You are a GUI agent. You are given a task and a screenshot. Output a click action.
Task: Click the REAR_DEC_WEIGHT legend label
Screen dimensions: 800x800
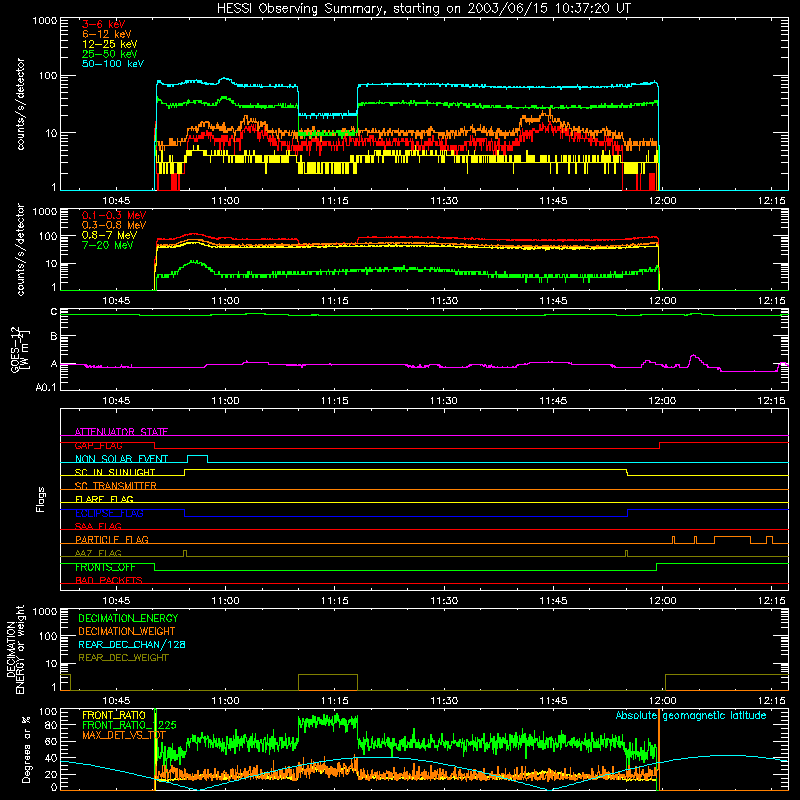click(x=123, y=658)
